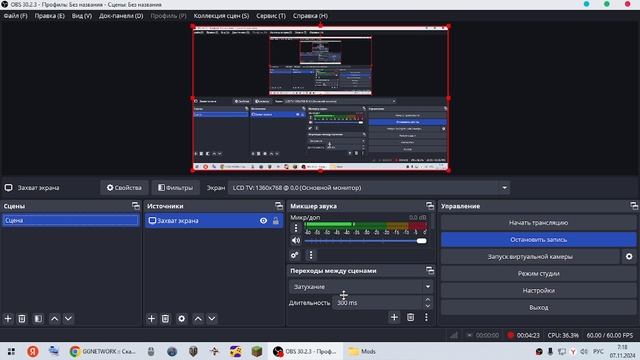
Task: Open transition properties three-dot menu
Action: click(427, 317)
